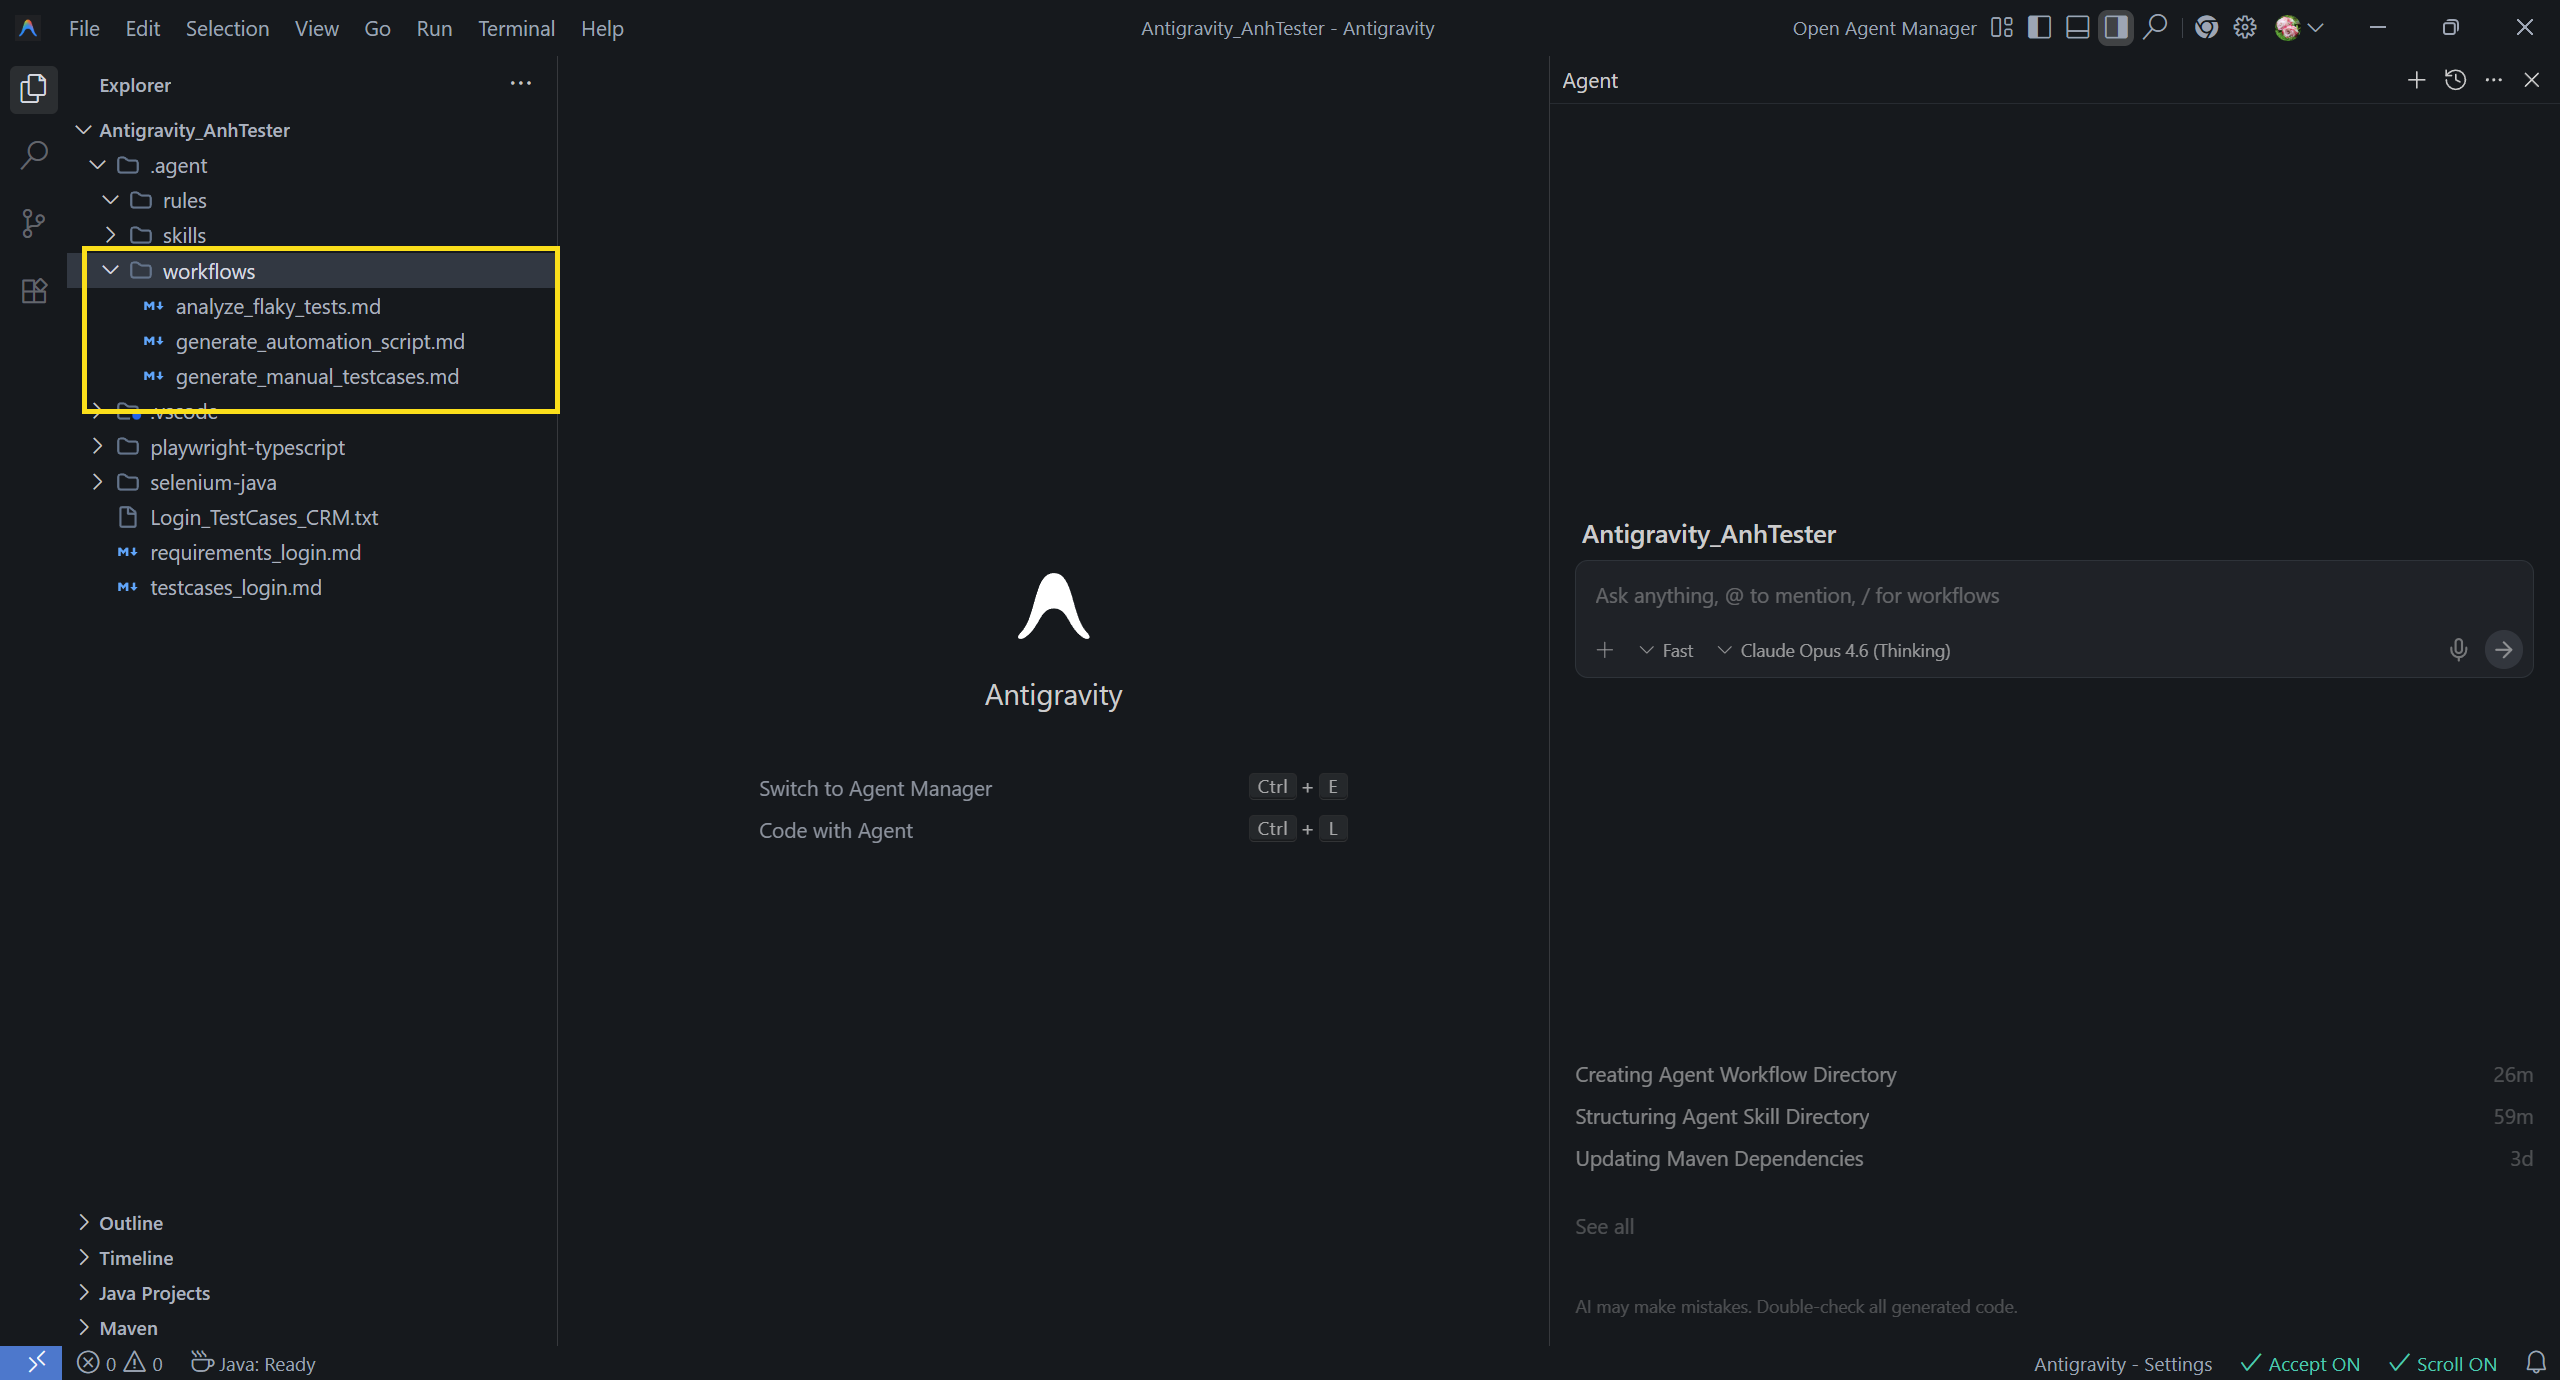This screenshot has height=1380, width=2560.
Task: Open the Selection menu
Action: [x=227, y=28]
